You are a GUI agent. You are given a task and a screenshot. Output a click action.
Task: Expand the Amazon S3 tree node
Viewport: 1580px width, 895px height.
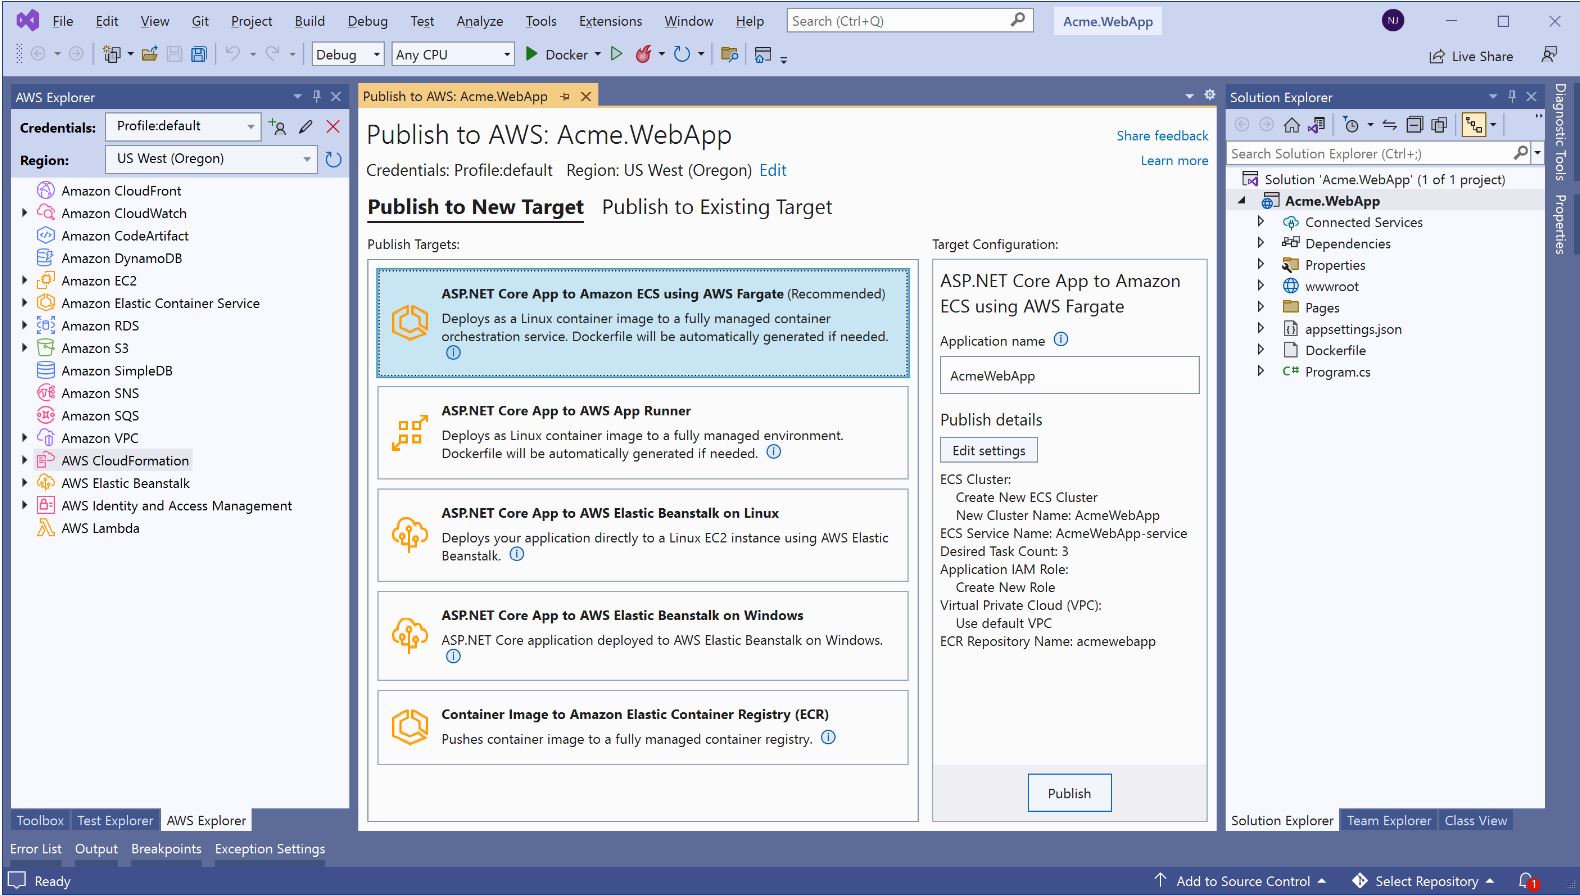[x=25, y=348]
